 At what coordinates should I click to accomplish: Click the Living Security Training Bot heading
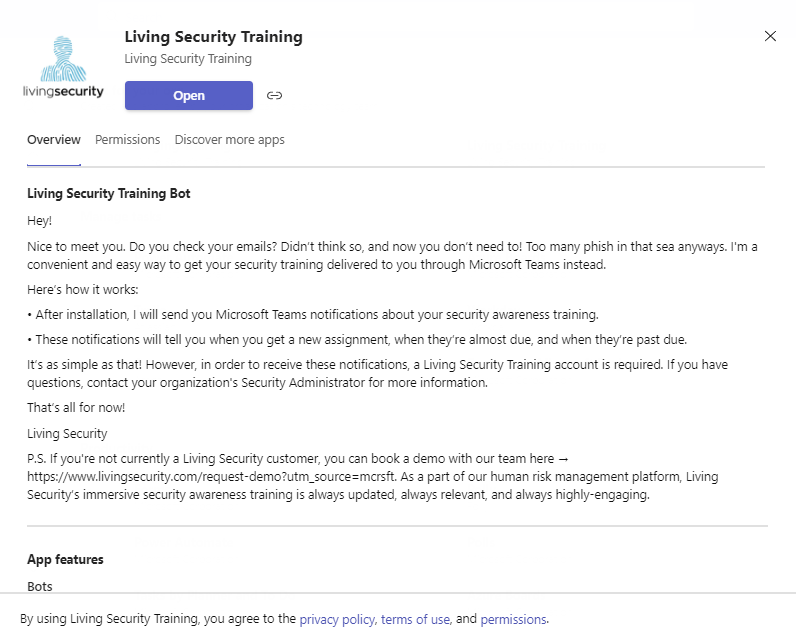coord(109,193)
